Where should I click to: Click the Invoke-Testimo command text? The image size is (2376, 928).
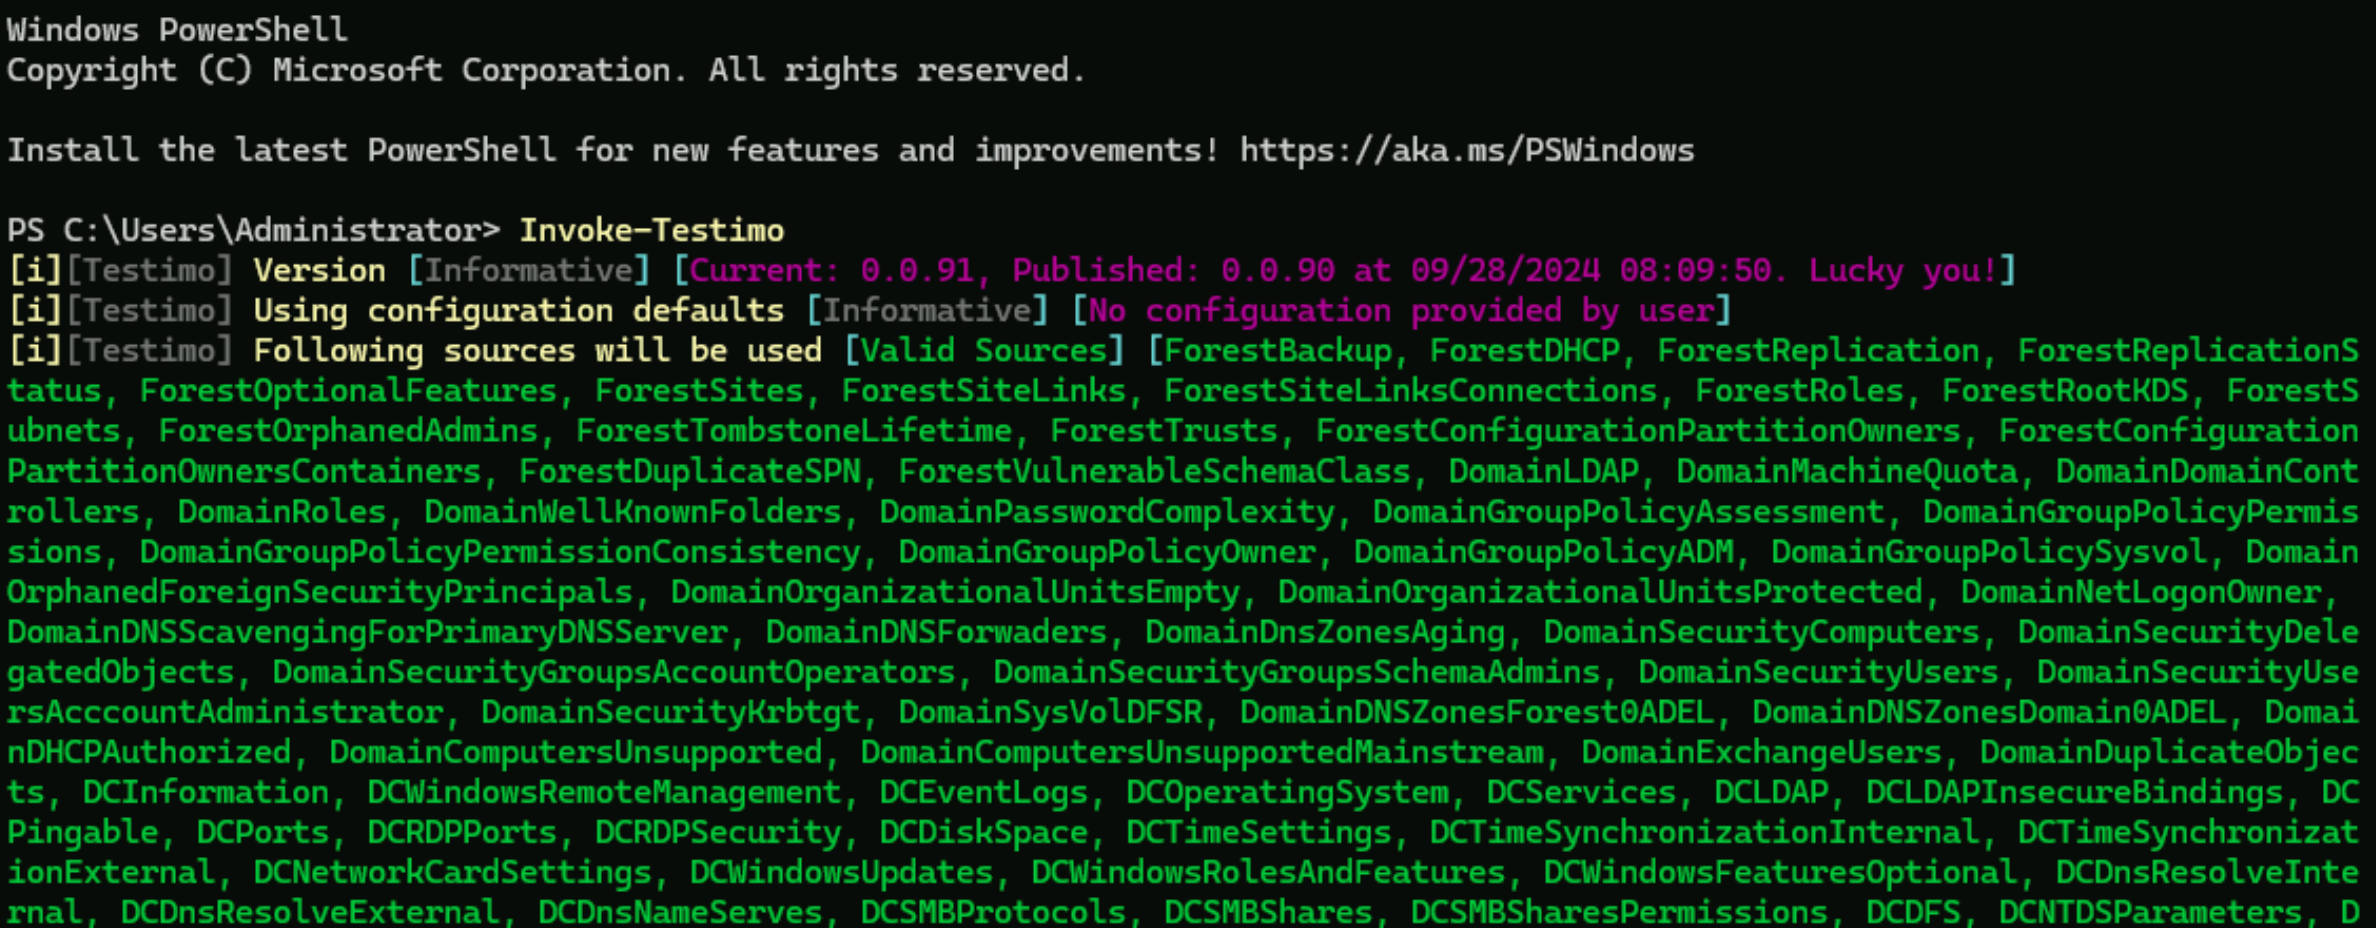[651, 231]
